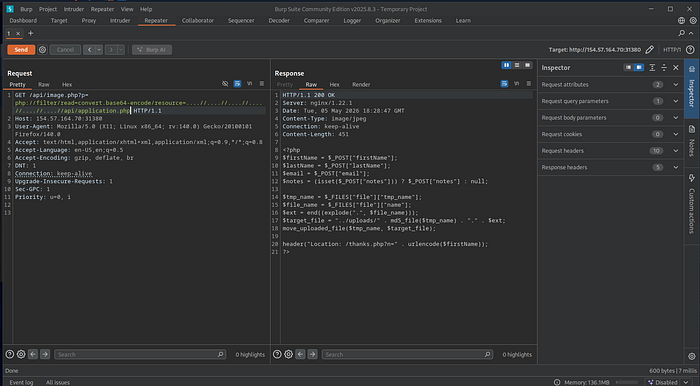Toggle show newlines in Response pane
This screenshot has height=386, width=700.
pos(517,84)
